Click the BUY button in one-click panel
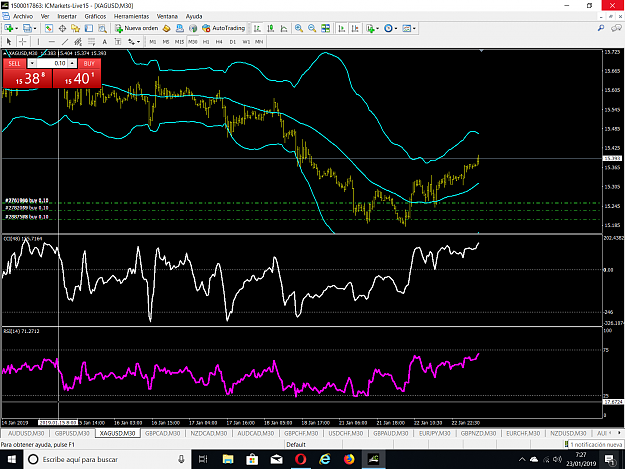Image resolution: width=625 pixels, height=469 pixels. coord(89,63)
